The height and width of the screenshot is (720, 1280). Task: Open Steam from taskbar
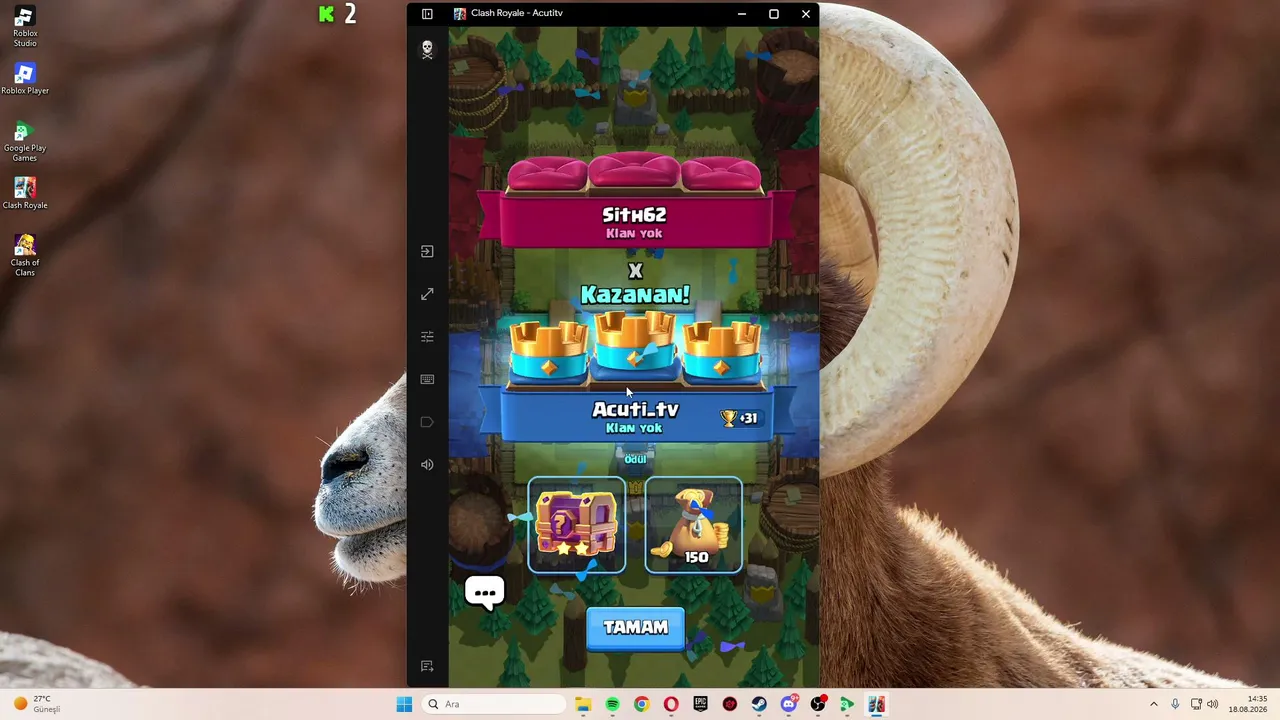(759, 704)
